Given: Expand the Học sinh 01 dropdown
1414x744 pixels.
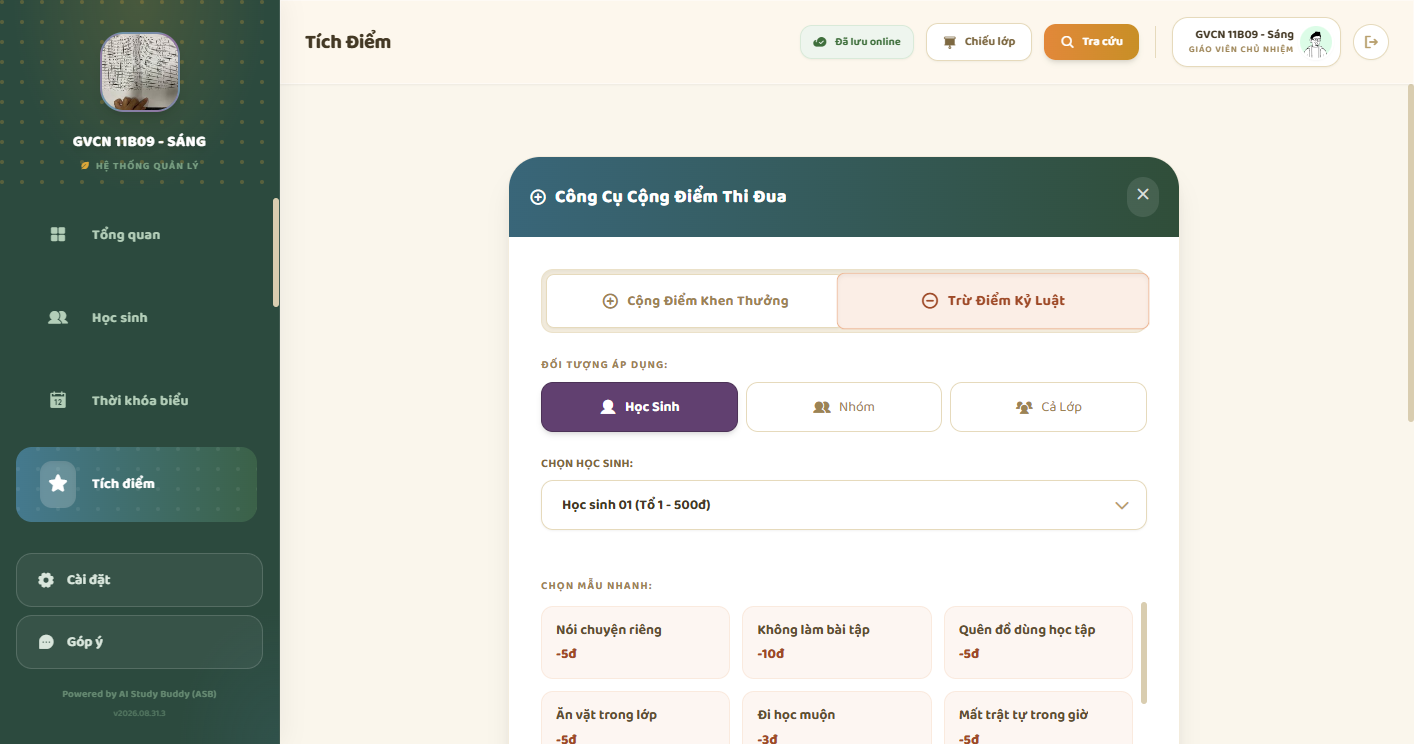Looking at the screenshot, I should 844,505.
